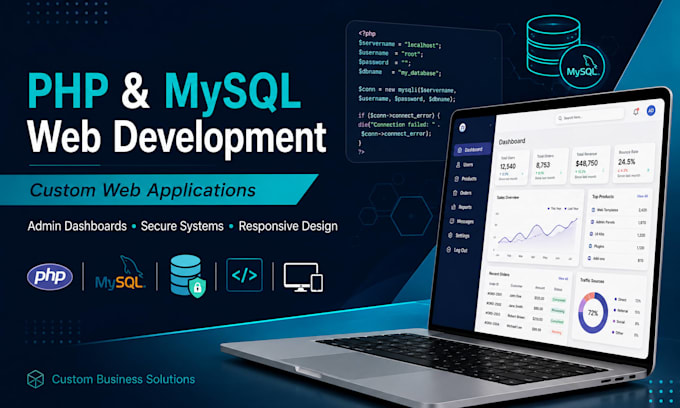Click the circular logo atop dashboard sidebar
Viewport: 680px width, 408px height.
click(462, 127)
